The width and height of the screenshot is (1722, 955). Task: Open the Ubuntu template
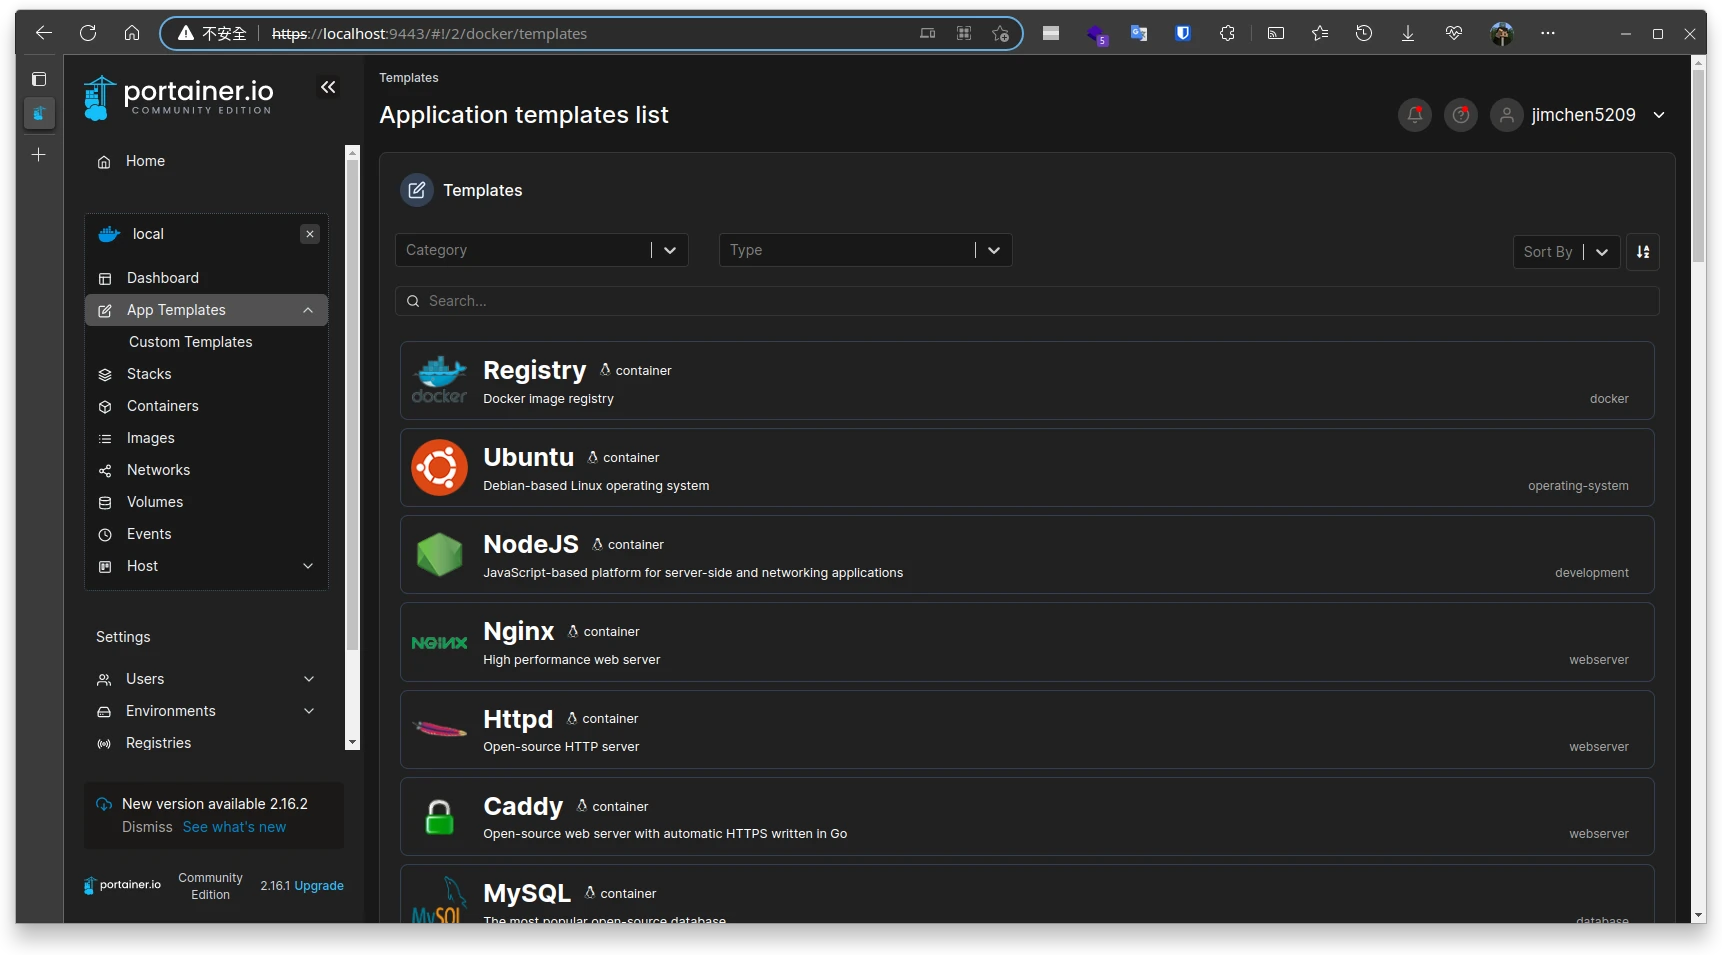point(528,458)
